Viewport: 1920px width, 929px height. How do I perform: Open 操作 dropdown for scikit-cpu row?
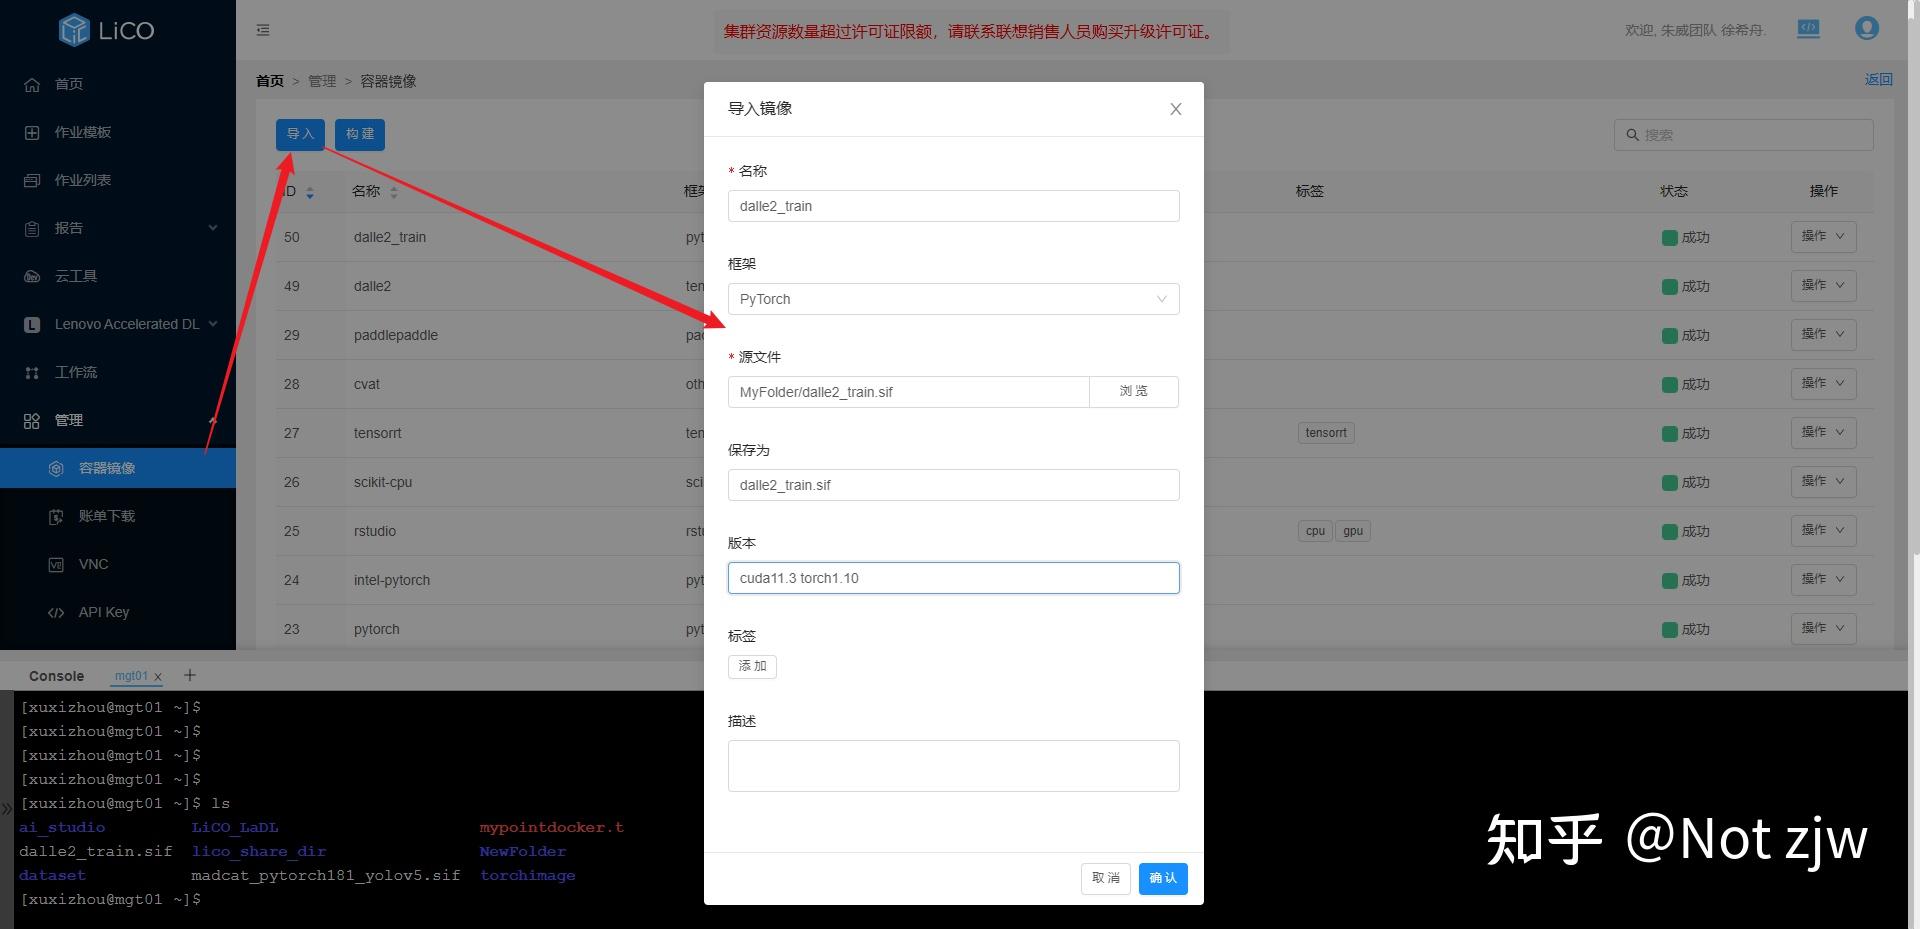point(1823,482)
